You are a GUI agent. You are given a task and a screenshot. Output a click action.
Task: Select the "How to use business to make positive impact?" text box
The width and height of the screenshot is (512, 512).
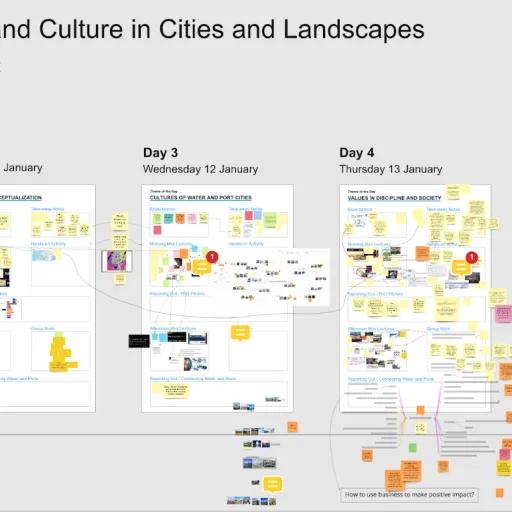coord(409,495)
